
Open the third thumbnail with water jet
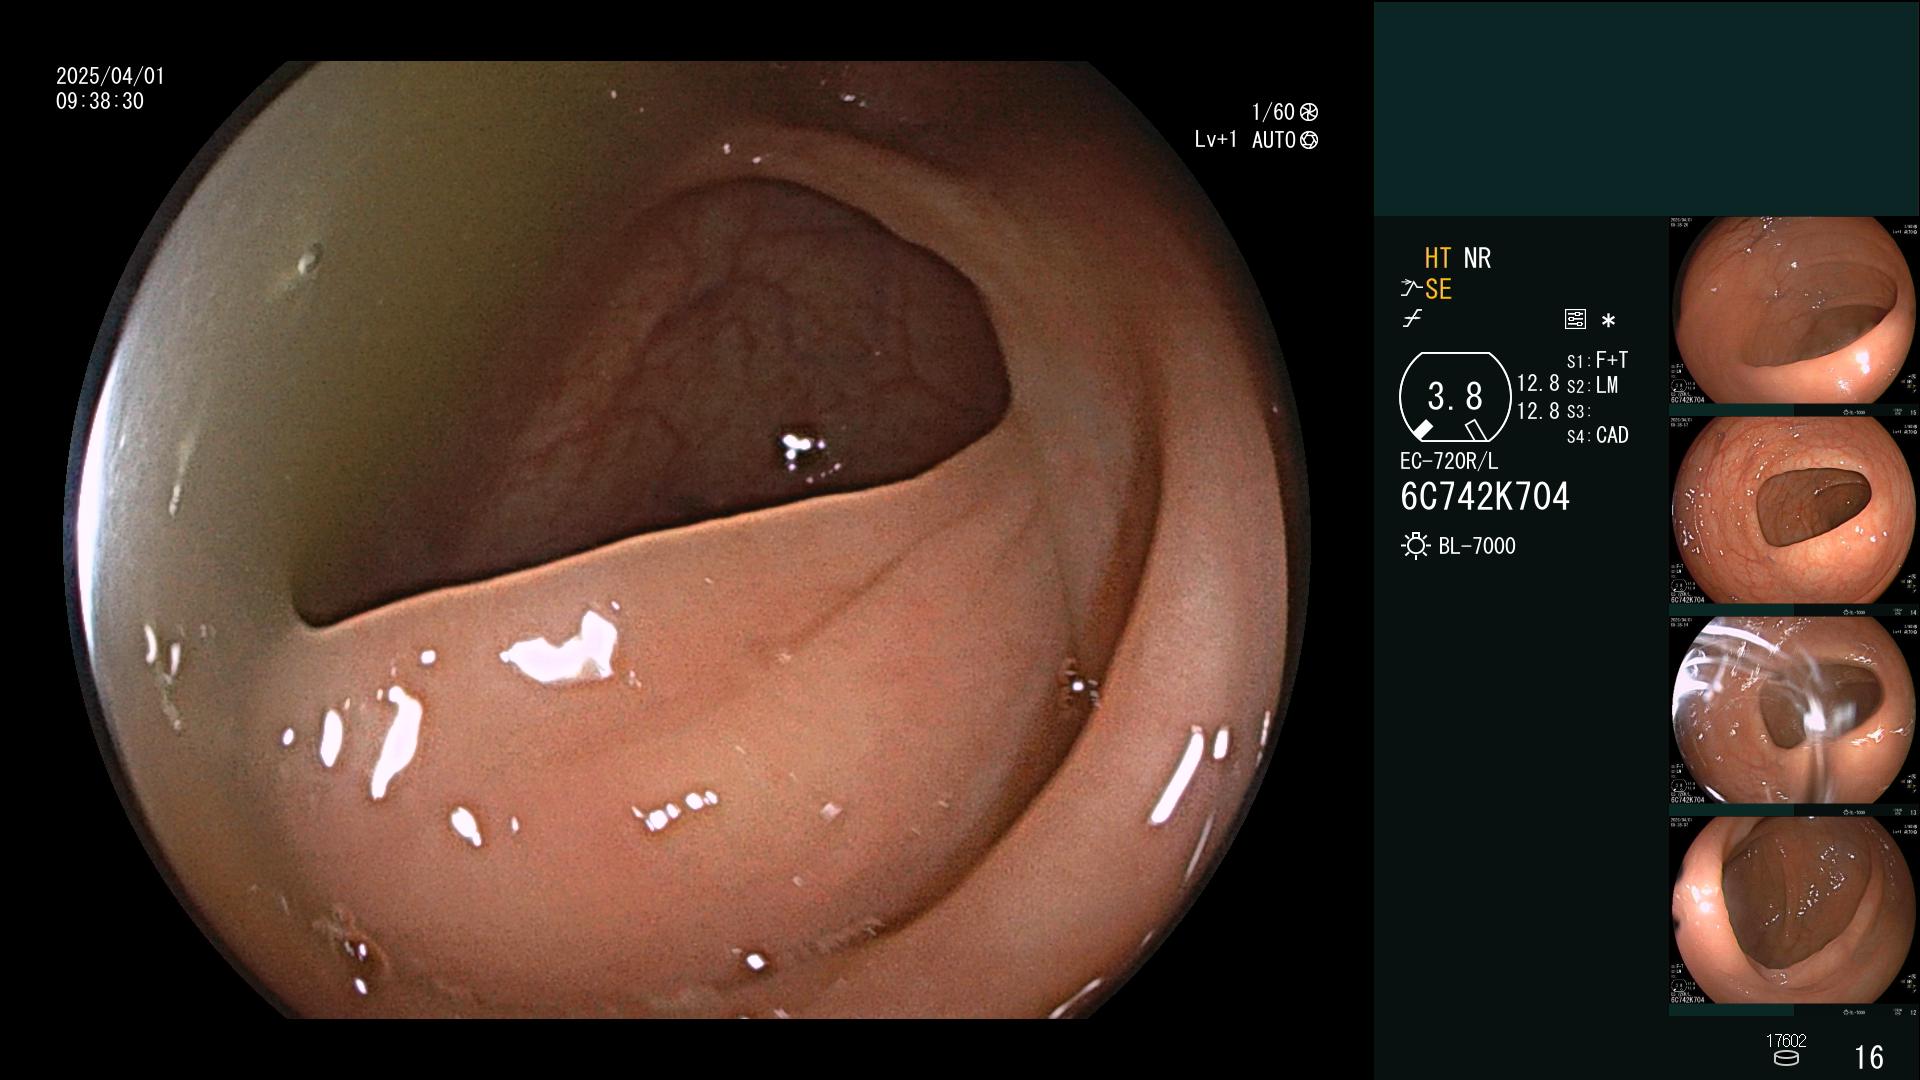(1793, 716)
